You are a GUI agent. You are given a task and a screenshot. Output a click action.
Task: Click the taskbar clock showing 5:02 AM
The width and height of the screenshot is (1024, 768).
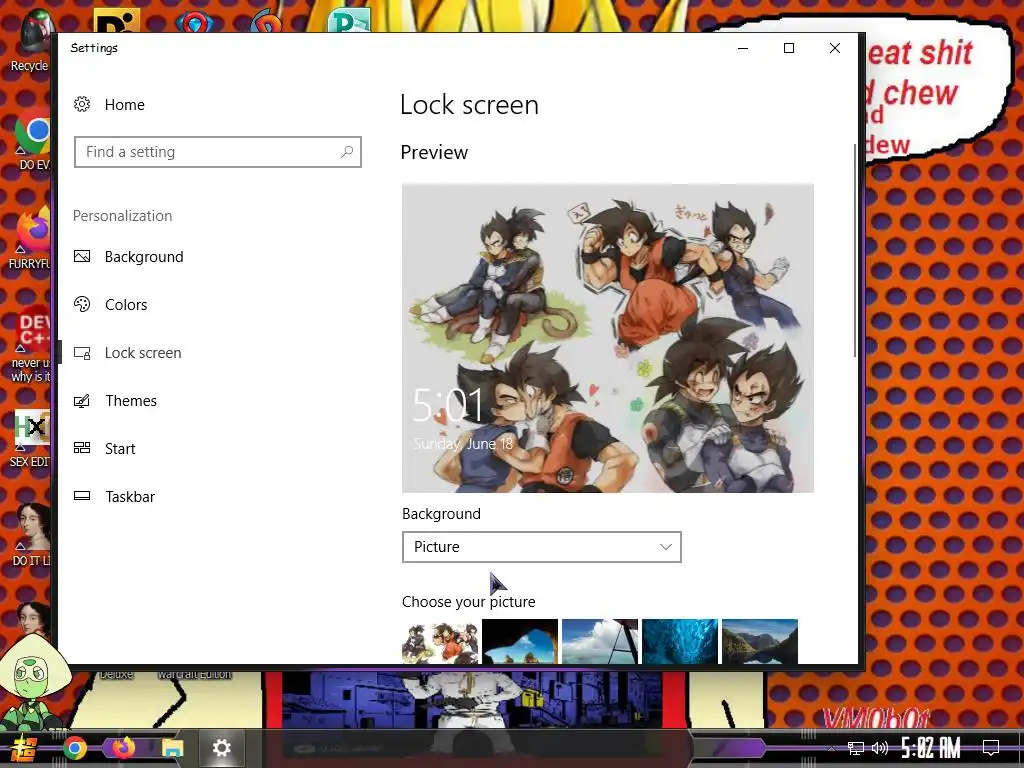pyautogui.click(x=931, y=748)
